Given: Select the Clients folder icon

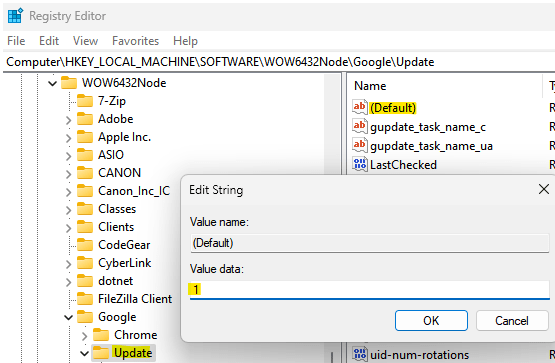Looking at the screenshot, I should pyautogui.click(x=85, y=227).
